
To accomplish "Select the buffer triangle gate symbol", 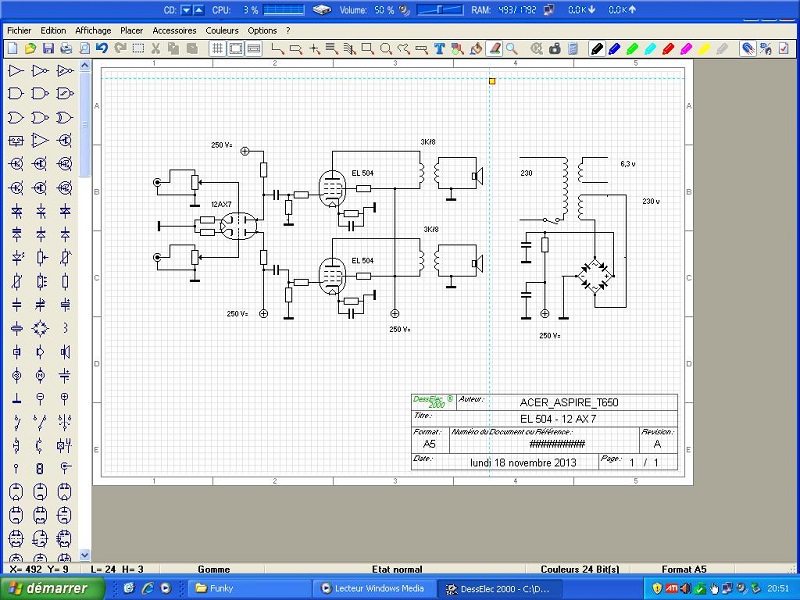I will (x=16, y=72).
